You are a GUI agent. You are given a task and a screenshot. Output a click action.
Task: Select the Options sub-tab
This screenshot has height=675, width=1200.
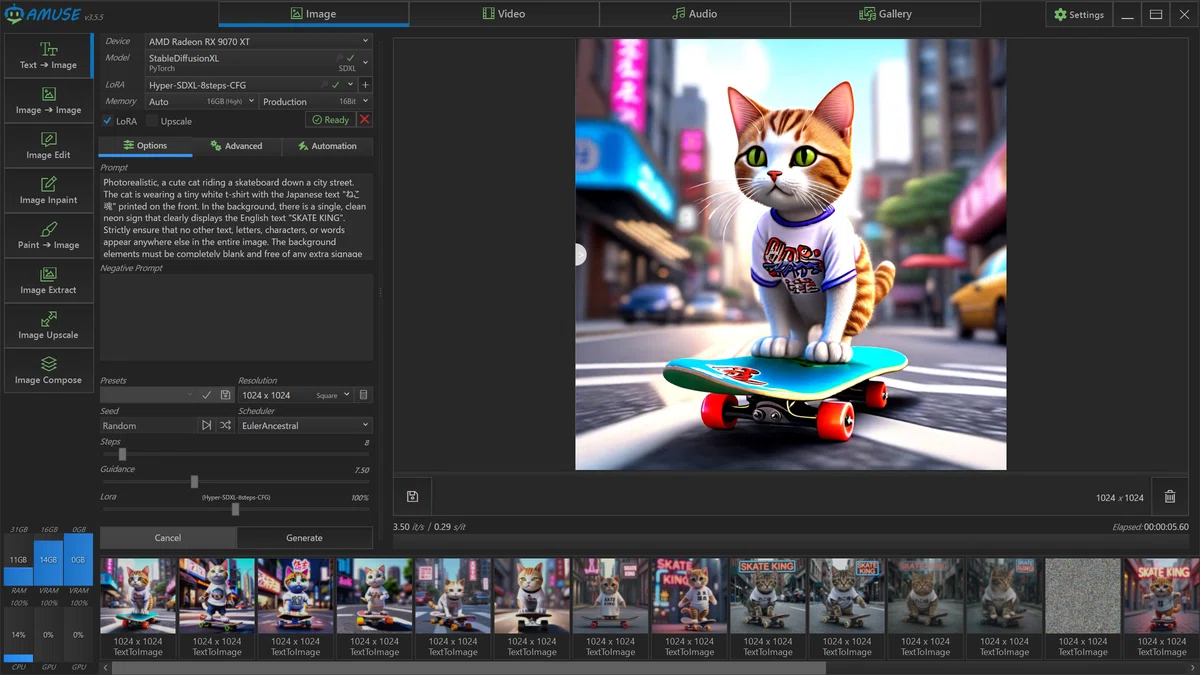click(x=145, y=146)
